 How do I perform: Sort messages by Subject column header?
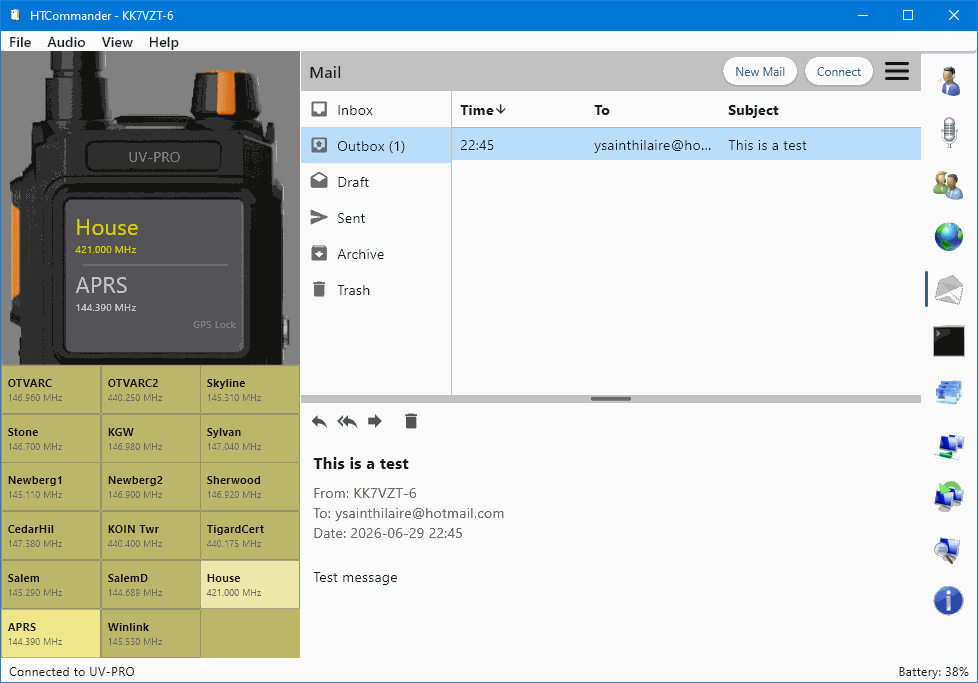[753, 110]
